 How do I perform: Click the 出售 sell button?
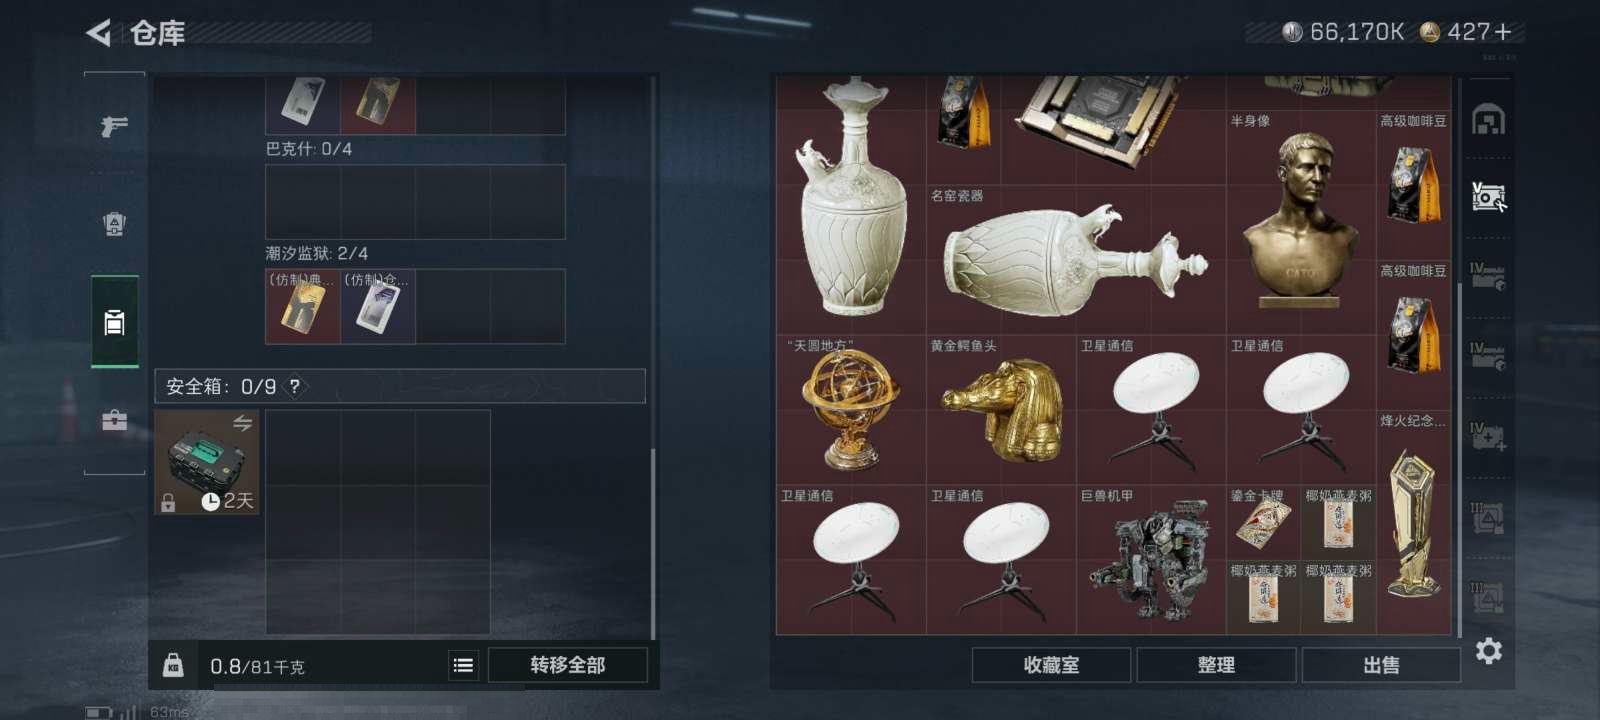(1381, 665)
